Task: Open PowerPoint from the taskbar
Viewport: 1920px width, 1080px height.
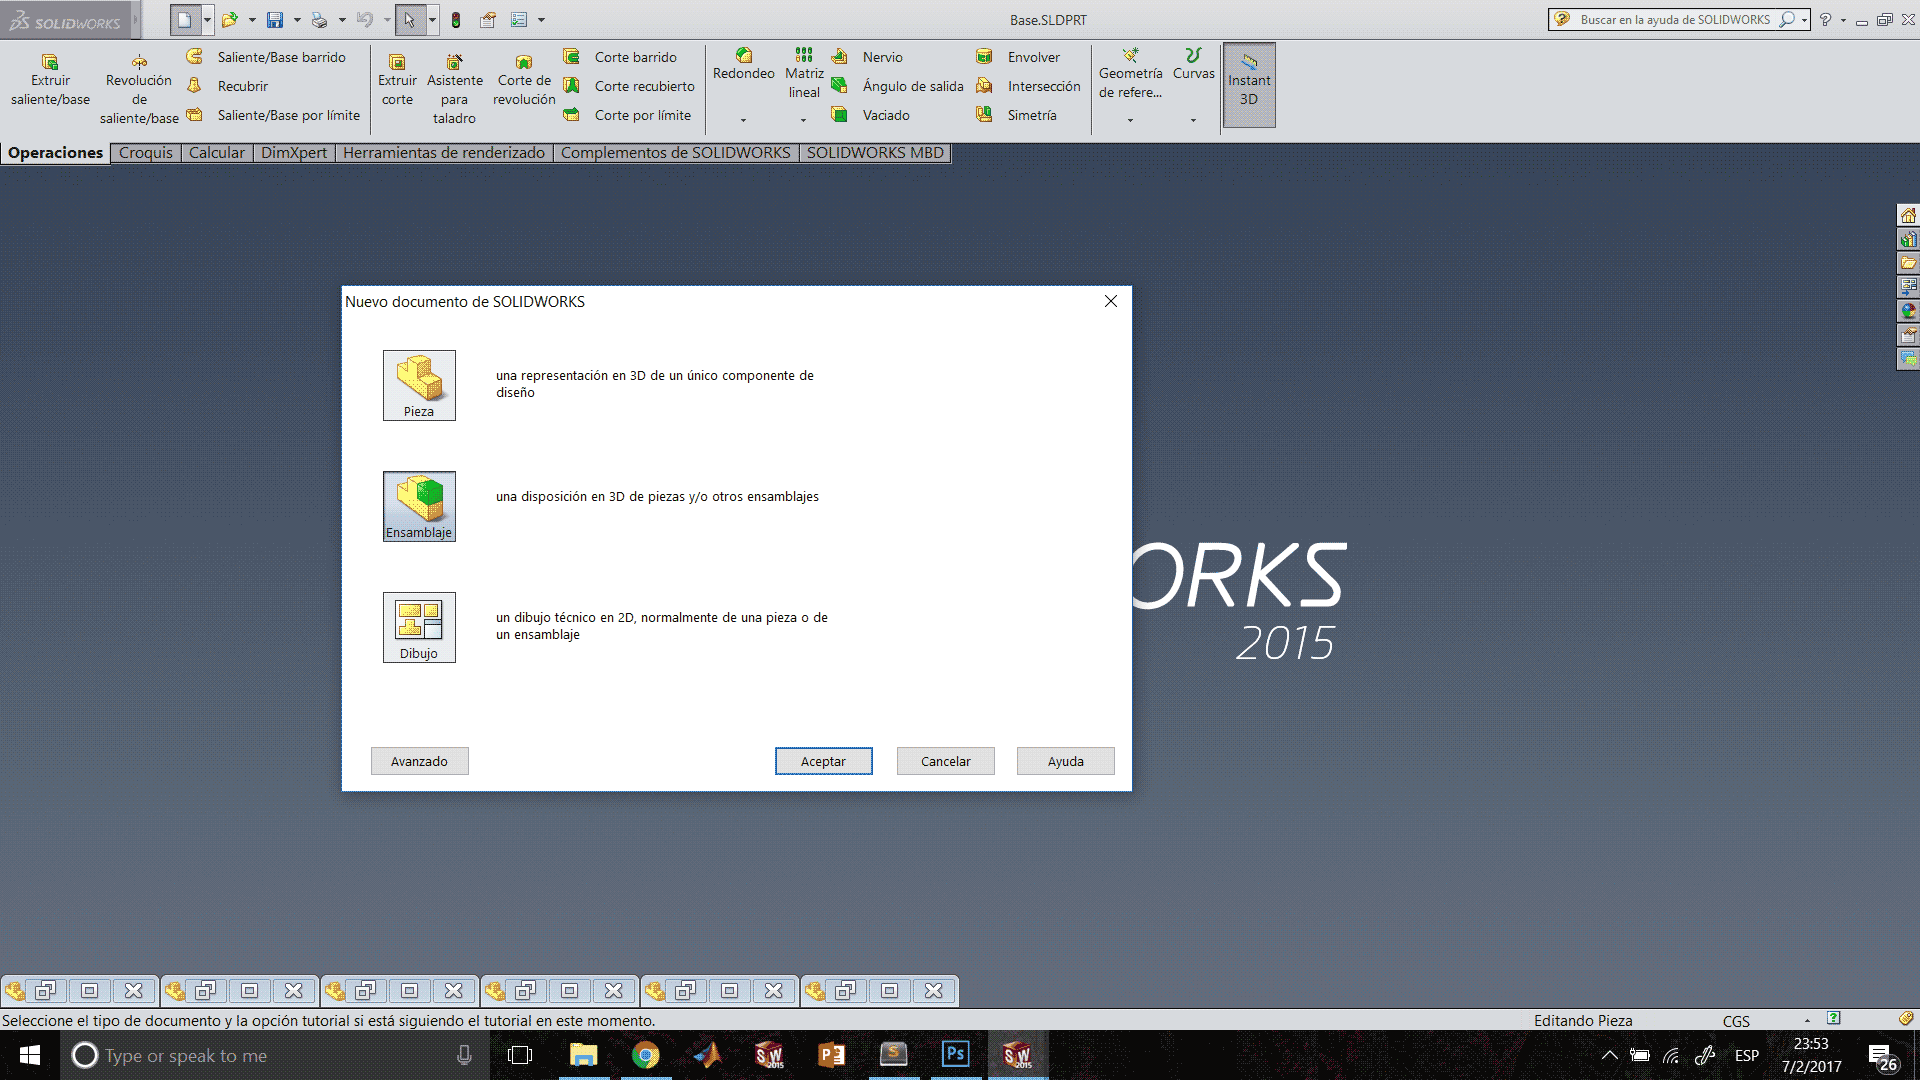Action: coord(831,1055)
